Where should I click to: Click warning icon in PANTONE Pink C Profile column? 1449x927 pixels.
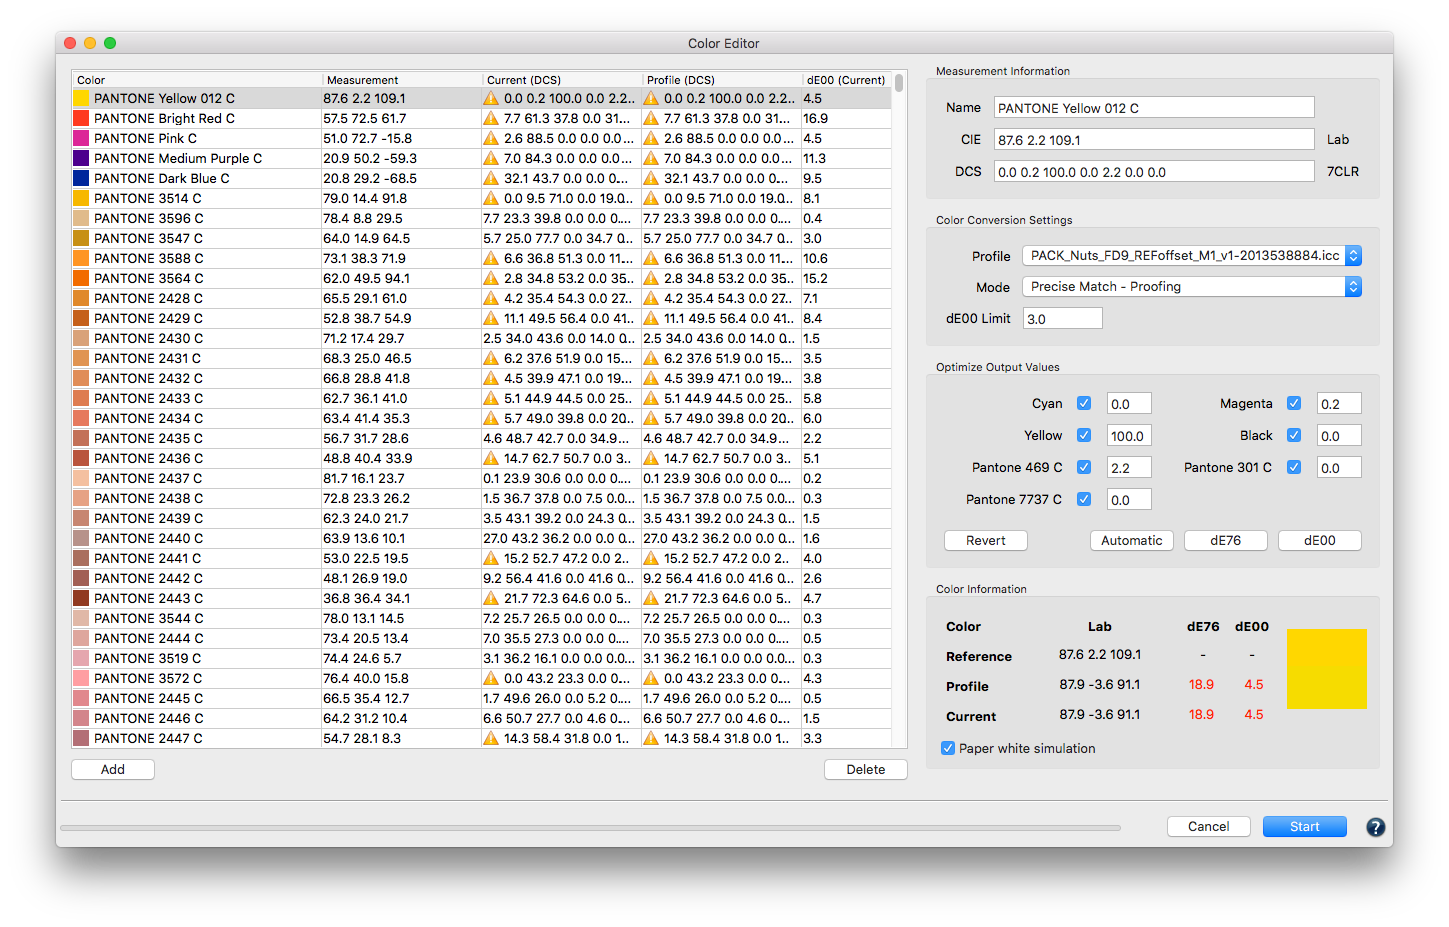pos(651,138)
